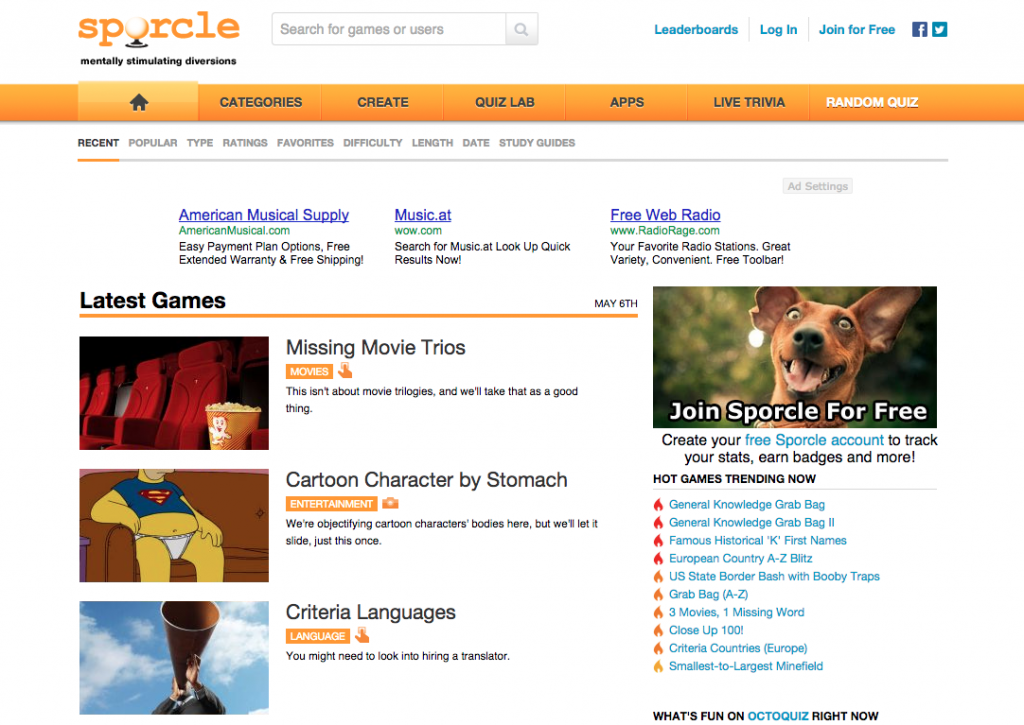This screenshot has height=725, width=1024.
Task: Open Sporcle's Facebook page icon
Action: 920,29
